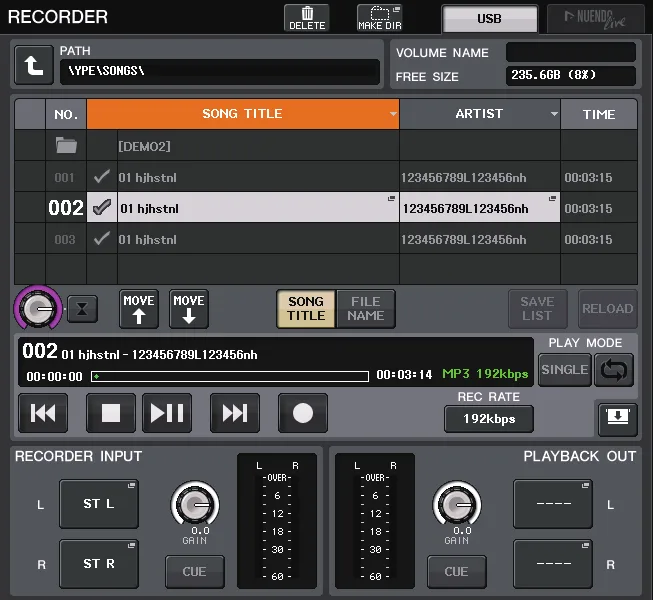Click the playback out level meter

tap(375, 520)
